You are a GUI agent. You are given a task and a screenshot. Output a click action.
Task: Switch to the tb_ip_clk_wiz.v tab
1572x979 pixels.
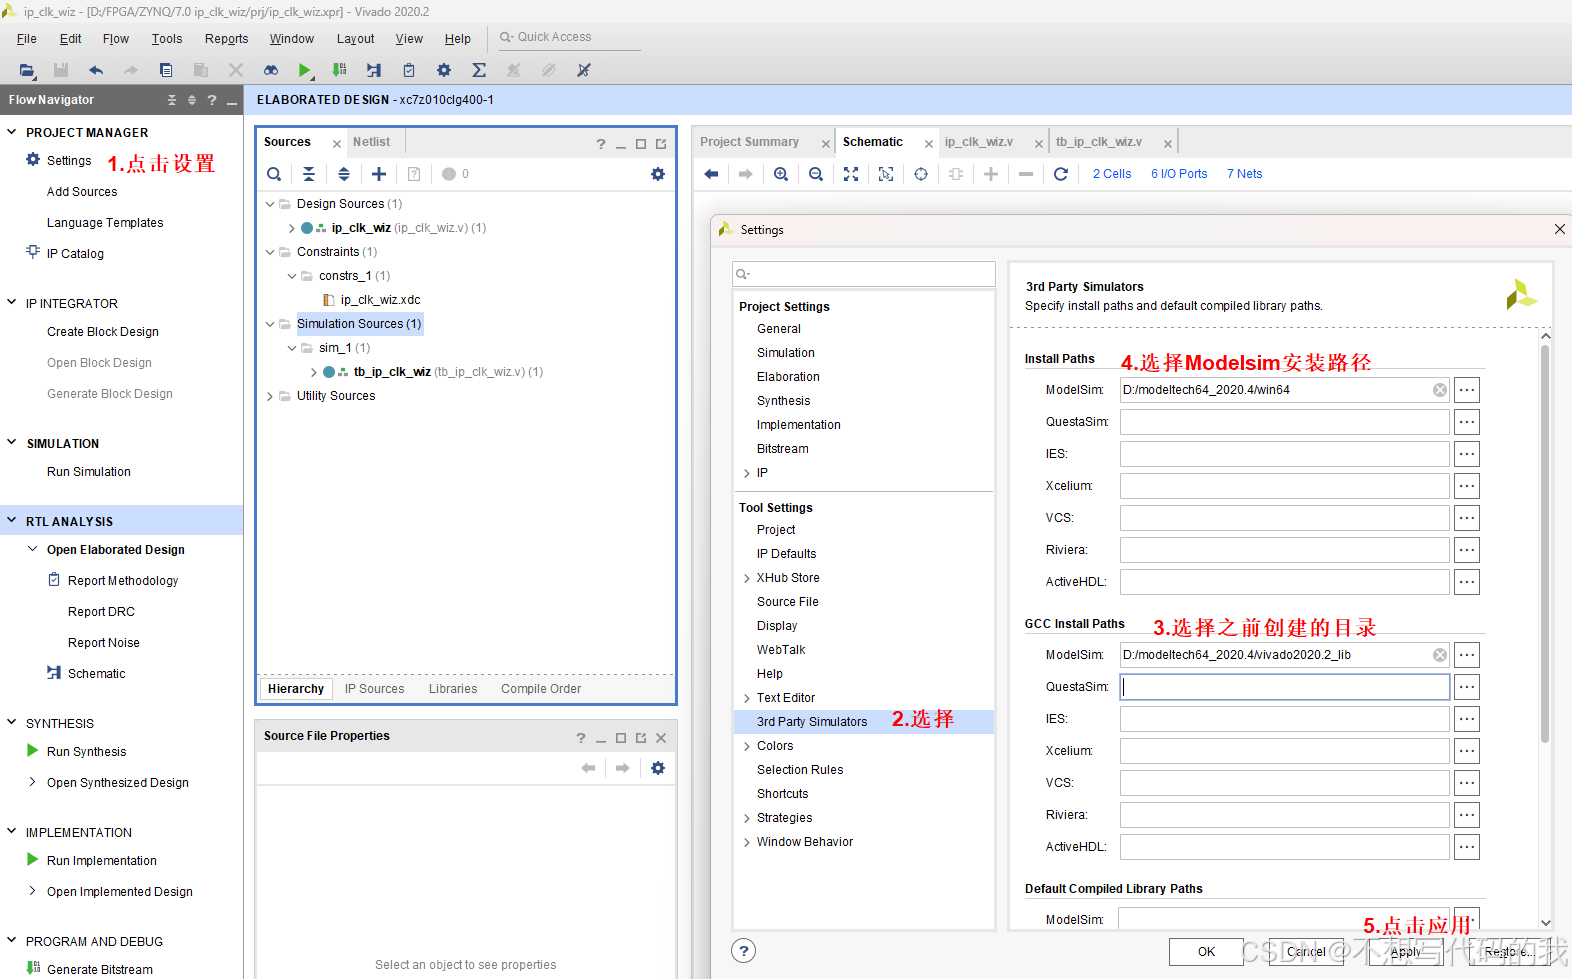(x=1098, y=142)
